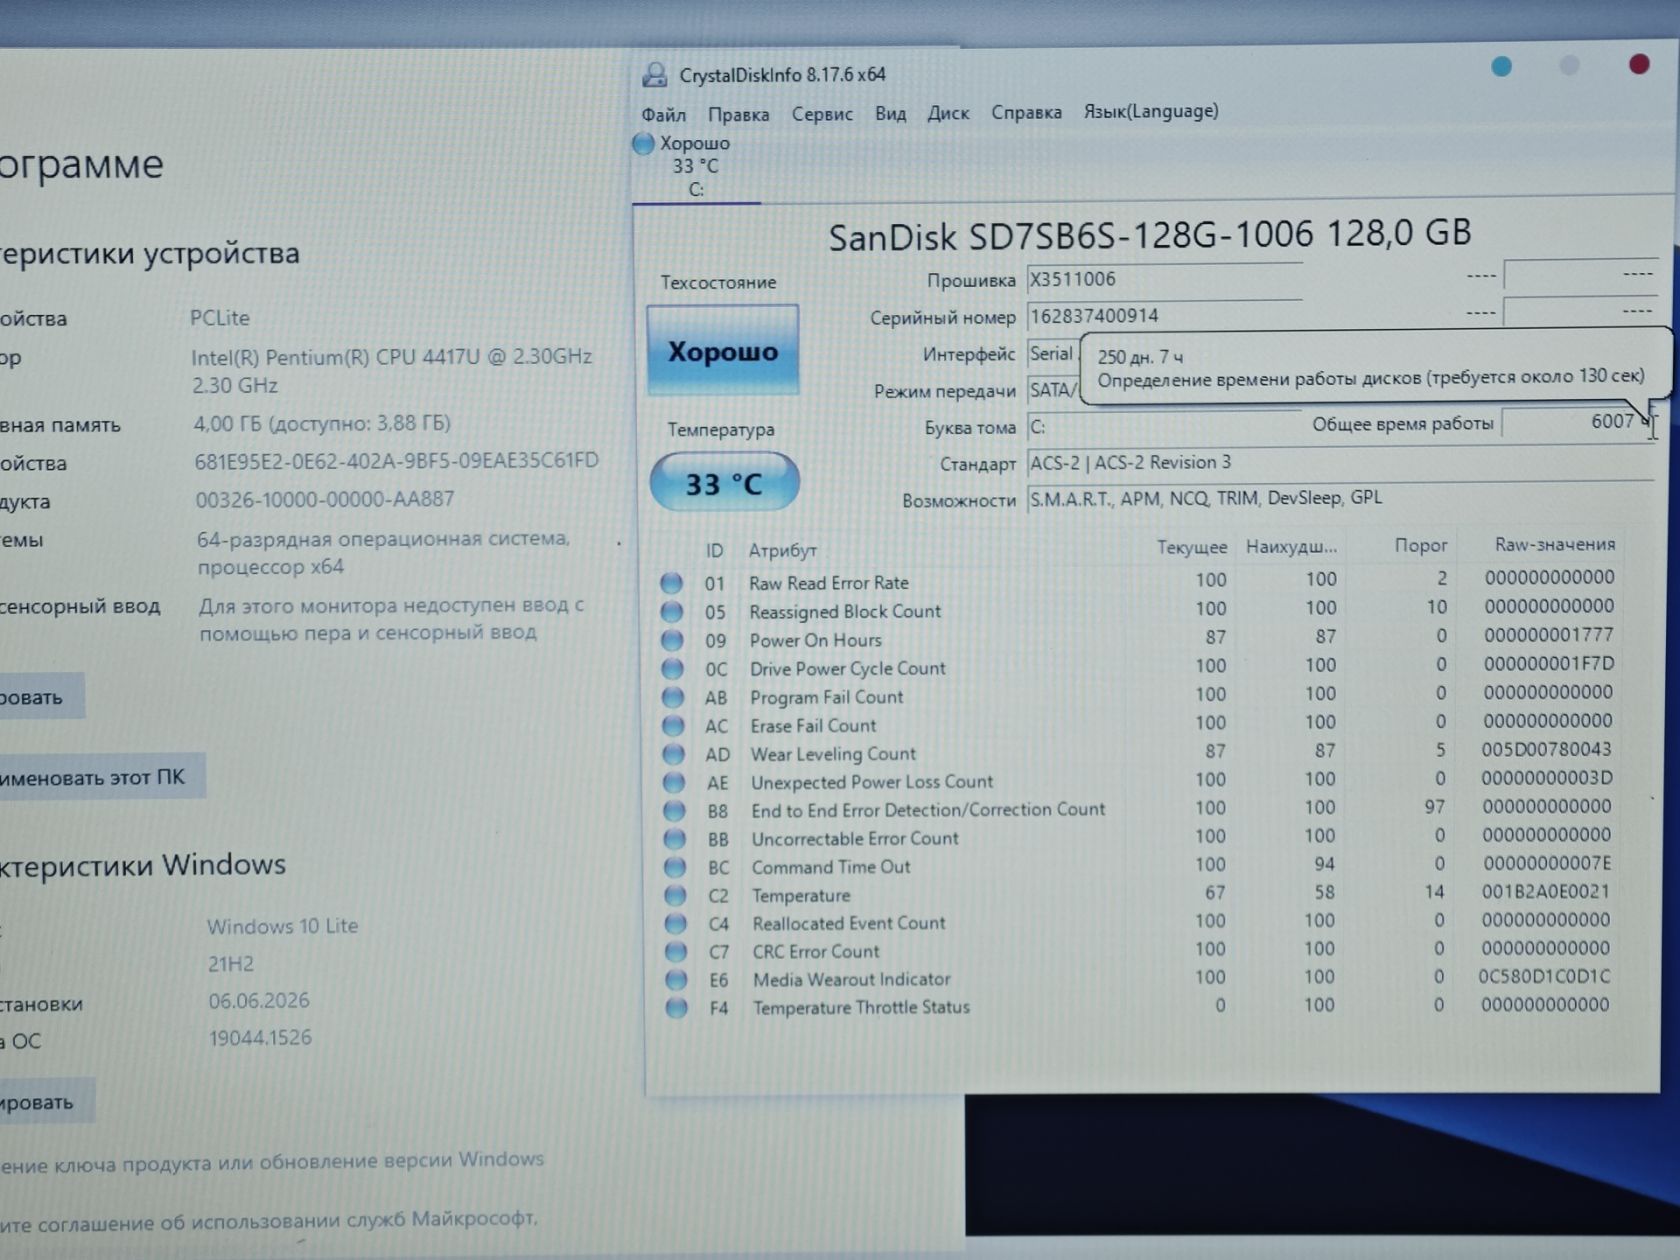
Task: Open the Правка menu
Action: [x=738, y=114]
